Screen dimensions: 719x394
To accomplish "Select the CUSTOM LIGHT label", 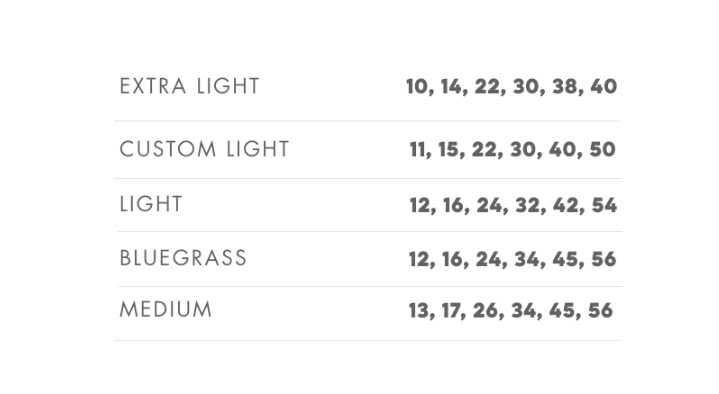I will tap(205, 149).
